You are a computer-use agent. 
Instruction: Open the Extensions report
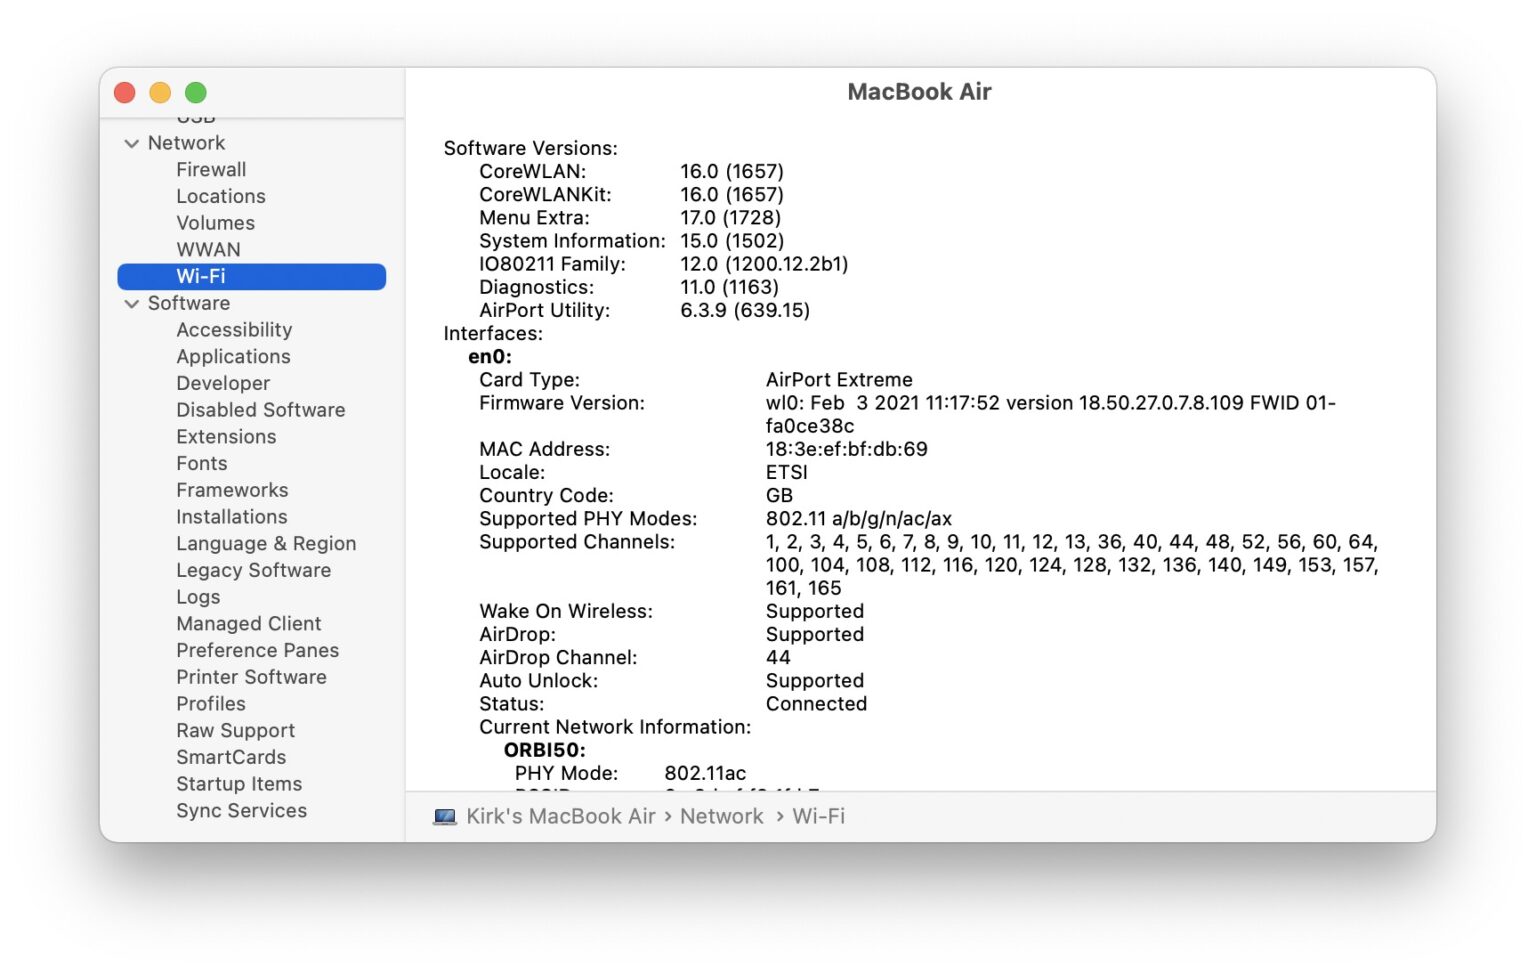(x=226, y=437)
